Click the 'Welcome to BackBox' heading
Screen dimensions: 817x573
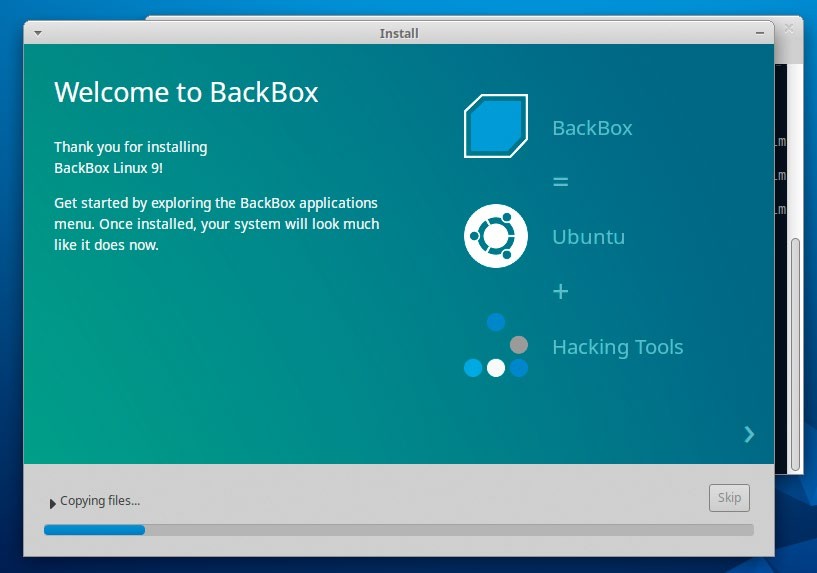[x=186, y=92]
